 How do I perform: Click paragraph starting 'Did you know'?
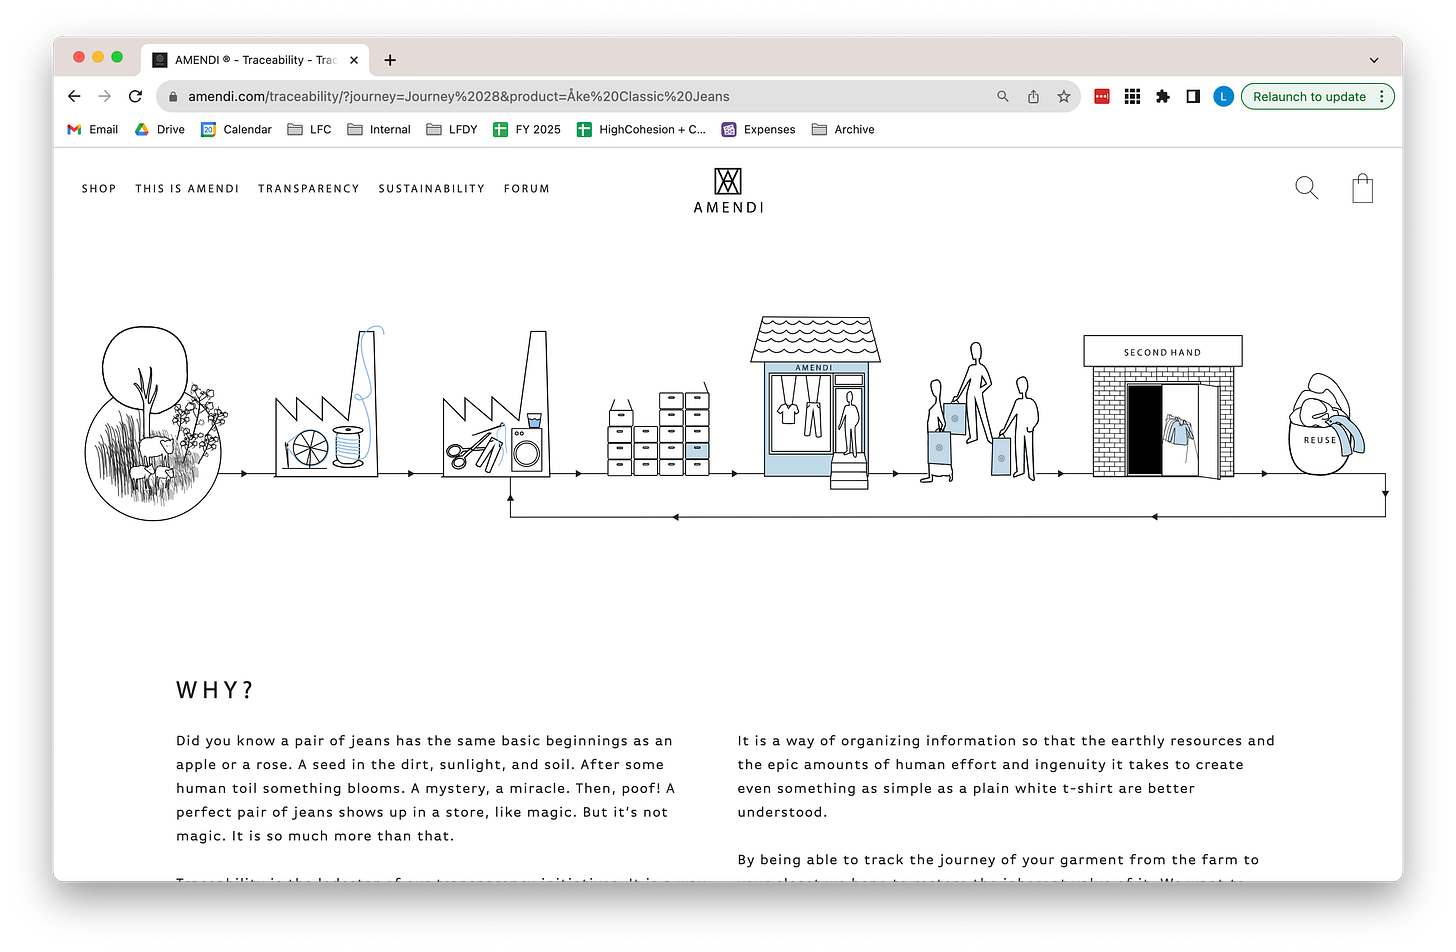click(x=426, y=788)
